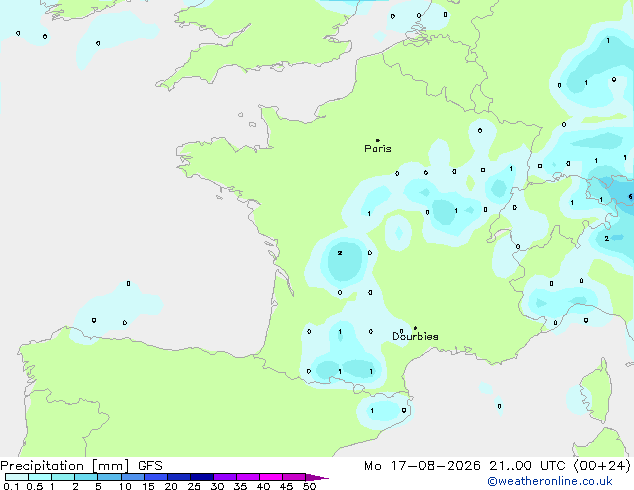Click the 25–30 mm dark blue swatch
The image size is (634, 490).
[x=201, y=477]
